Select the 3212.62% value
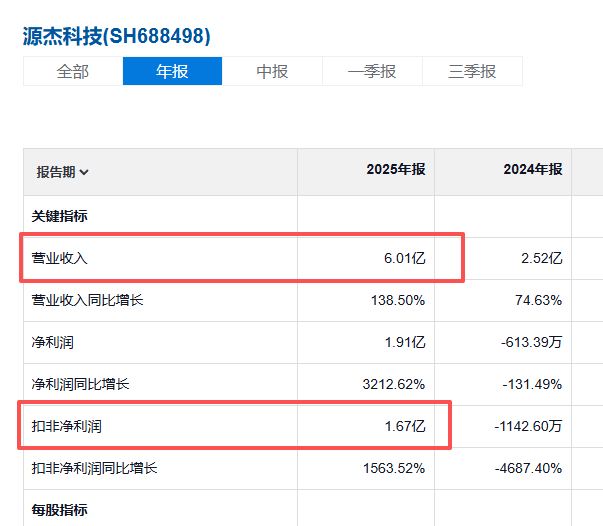The width and height of the screenshot is (603, 526). coord(394,384)
